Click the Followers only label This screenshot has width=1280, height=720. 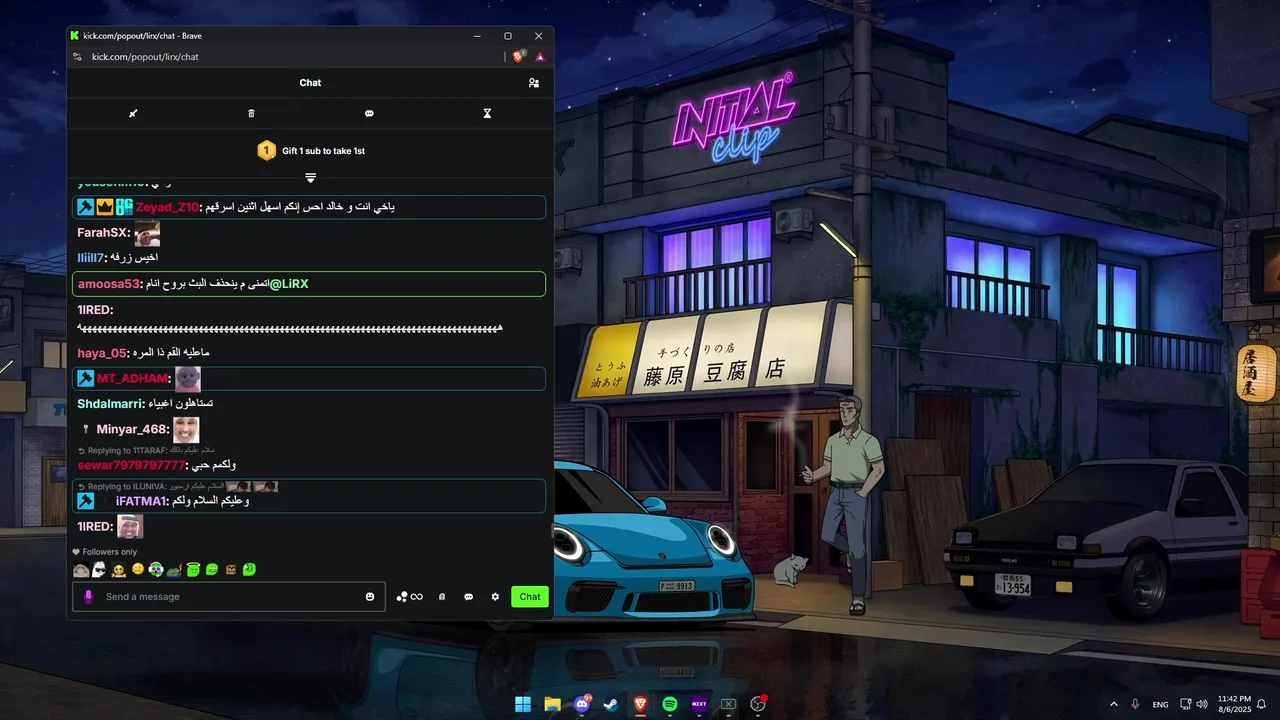(110, 552)
